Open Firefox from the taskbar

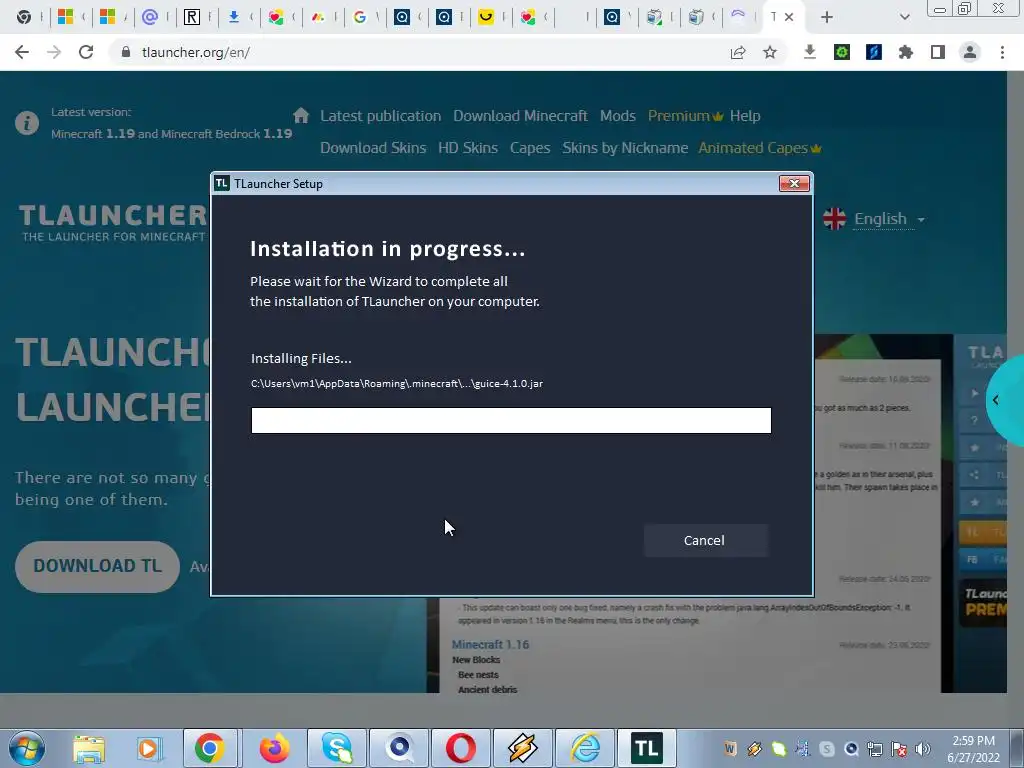[x=274, y=748]
